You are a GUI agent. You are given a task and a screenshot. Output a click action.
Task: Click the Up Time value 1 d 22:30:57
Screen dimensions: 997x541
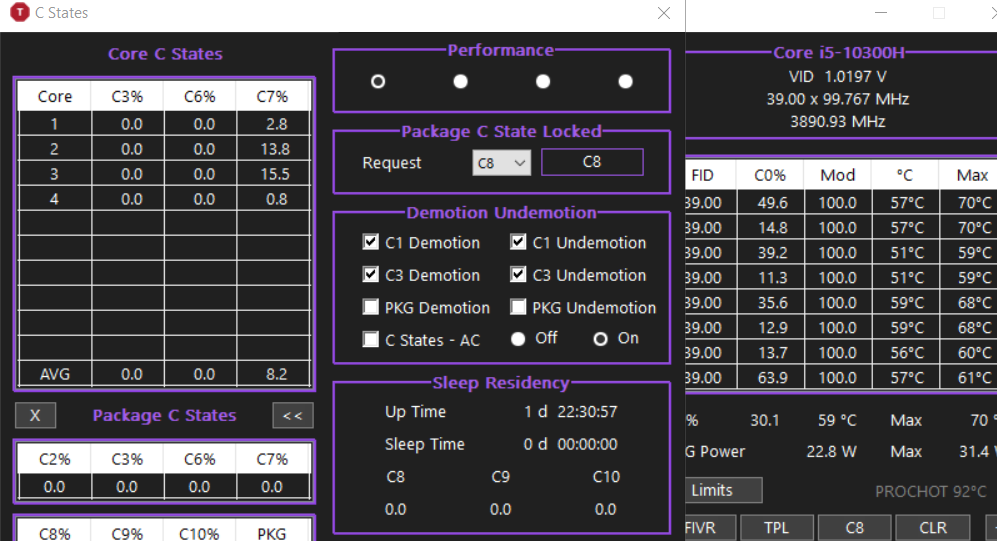point(570,412)
